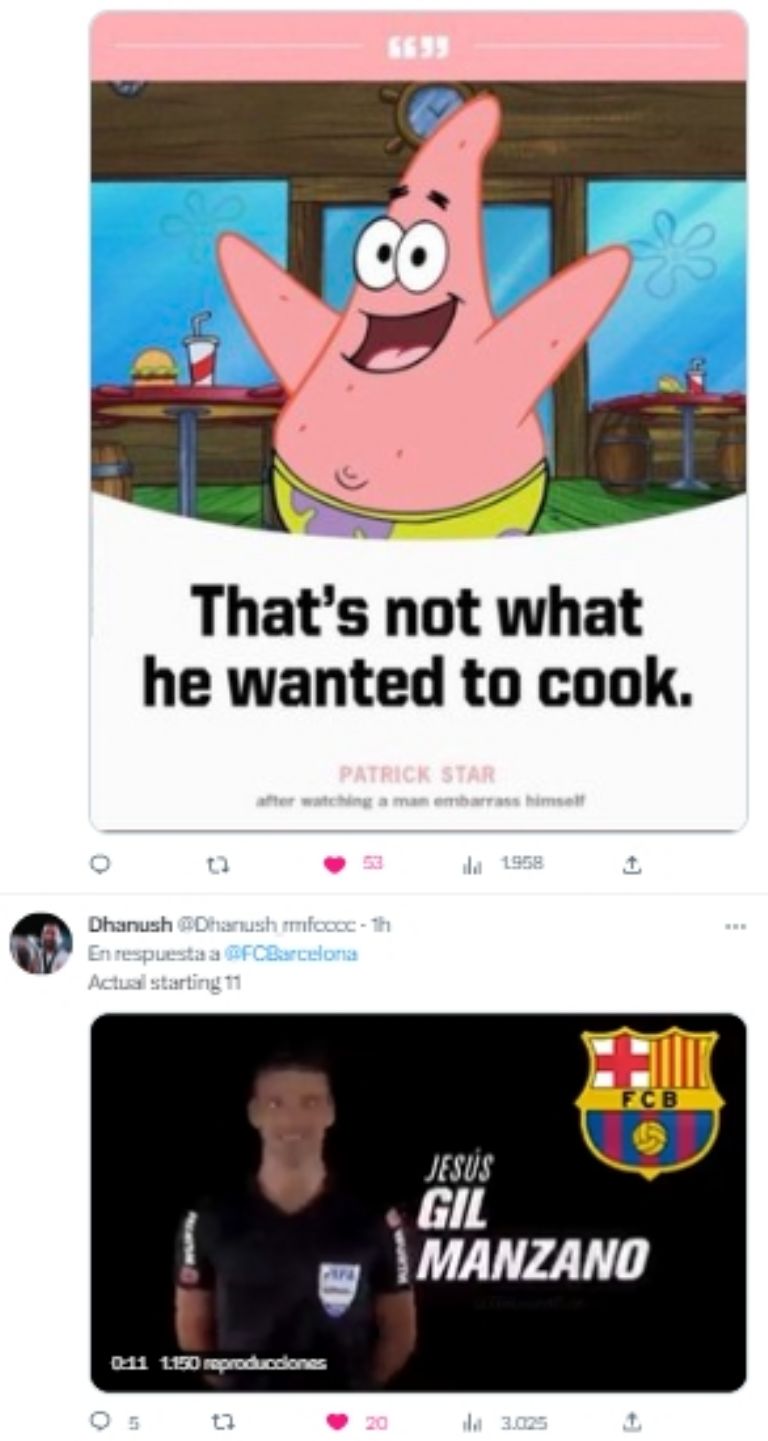Image resolution: width=768 pixels, height=1441 pixels.
Task: Open Dhanush's profile avatar
Action: click(41, 943)
